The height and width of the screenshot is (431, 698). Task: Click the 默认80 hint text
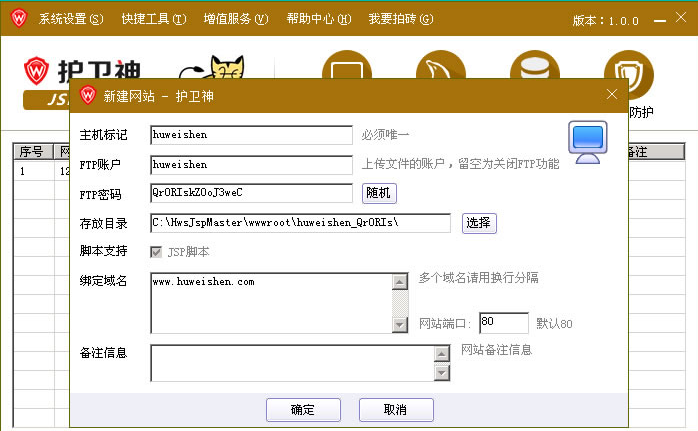(554, 324)
